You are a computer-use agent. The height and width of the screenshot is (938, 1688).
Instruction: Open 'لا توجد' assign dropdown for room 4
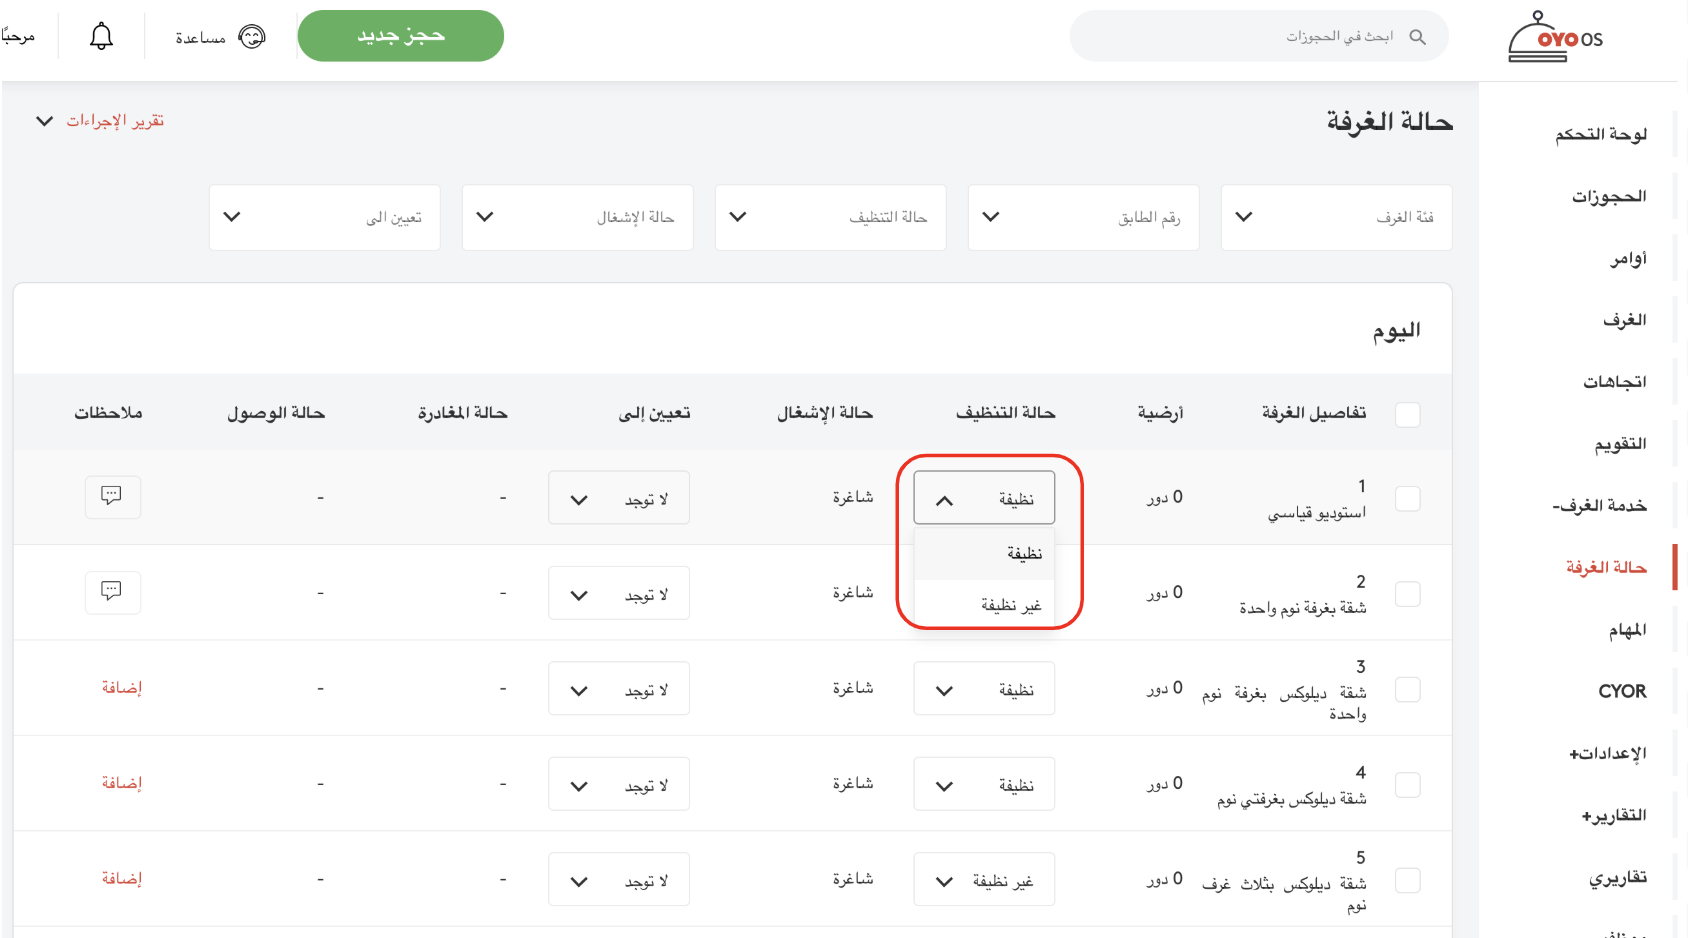point(619,785)
